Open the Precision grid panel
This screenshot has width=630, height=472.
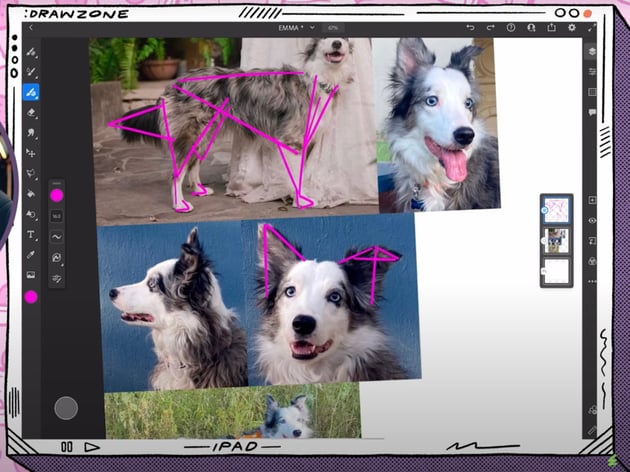click(592, 92)
